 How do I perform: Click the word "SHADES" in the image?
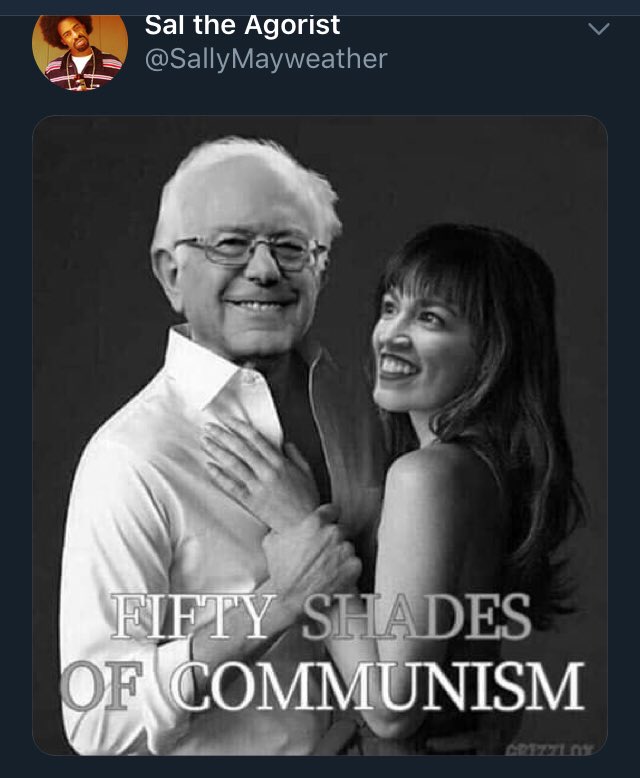416,617
